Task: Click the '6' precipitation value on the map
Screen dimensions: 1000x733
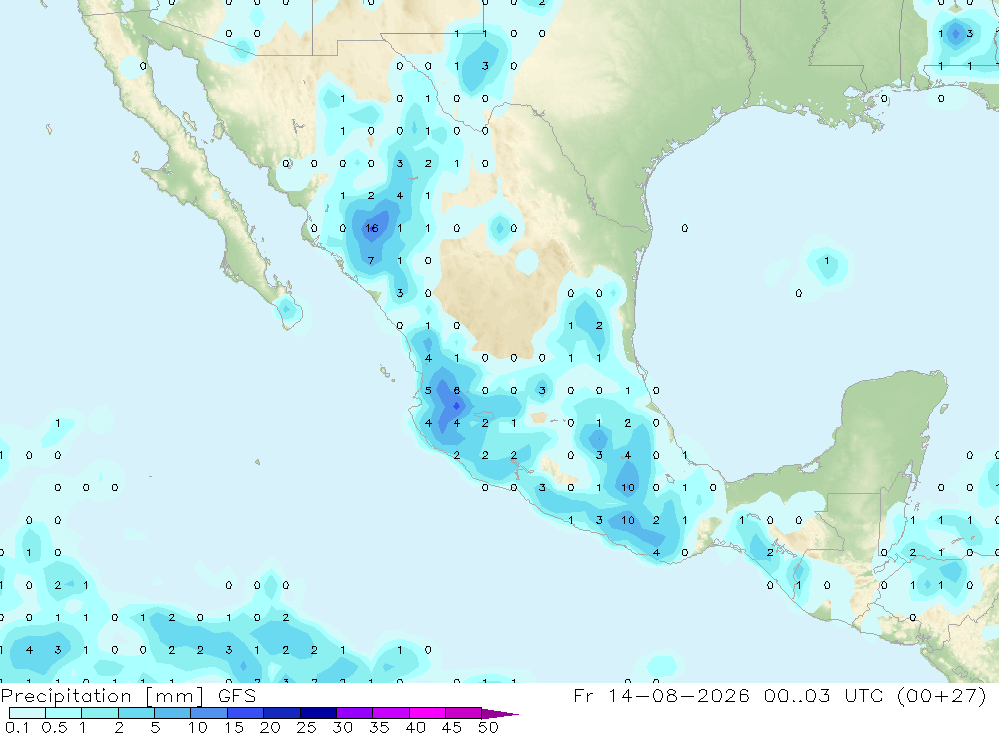Action: 457,390
